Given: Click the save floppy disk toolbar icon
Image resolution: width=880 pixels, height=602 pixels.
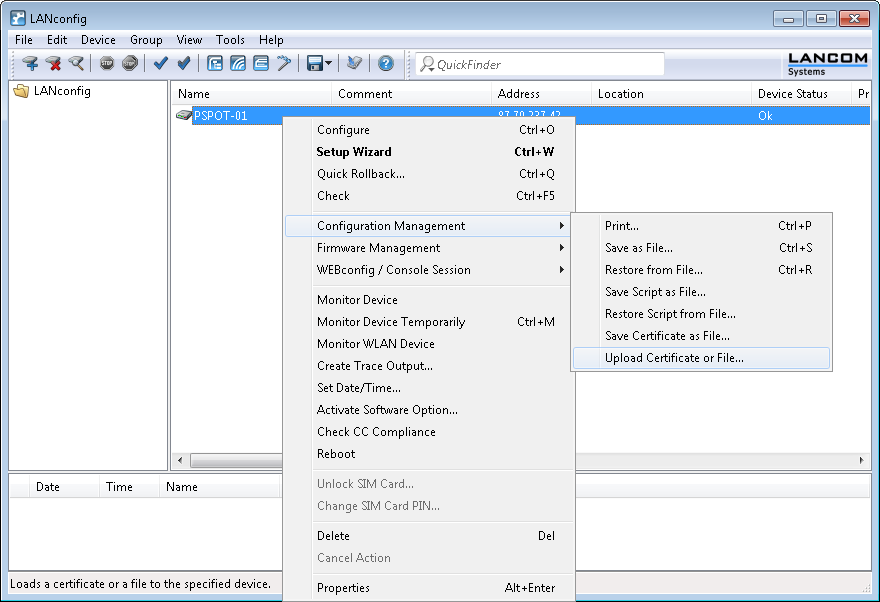Looking at the screenshot, I should [315, 64].
